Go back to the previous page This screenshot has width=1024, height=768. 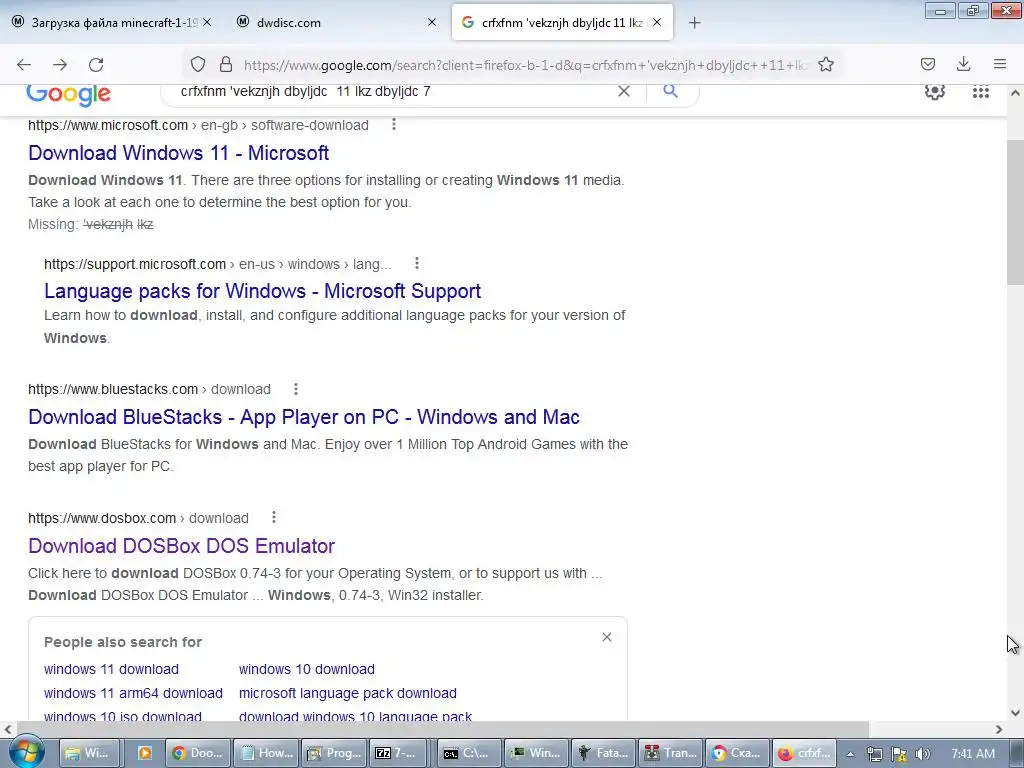pos(24,65)
